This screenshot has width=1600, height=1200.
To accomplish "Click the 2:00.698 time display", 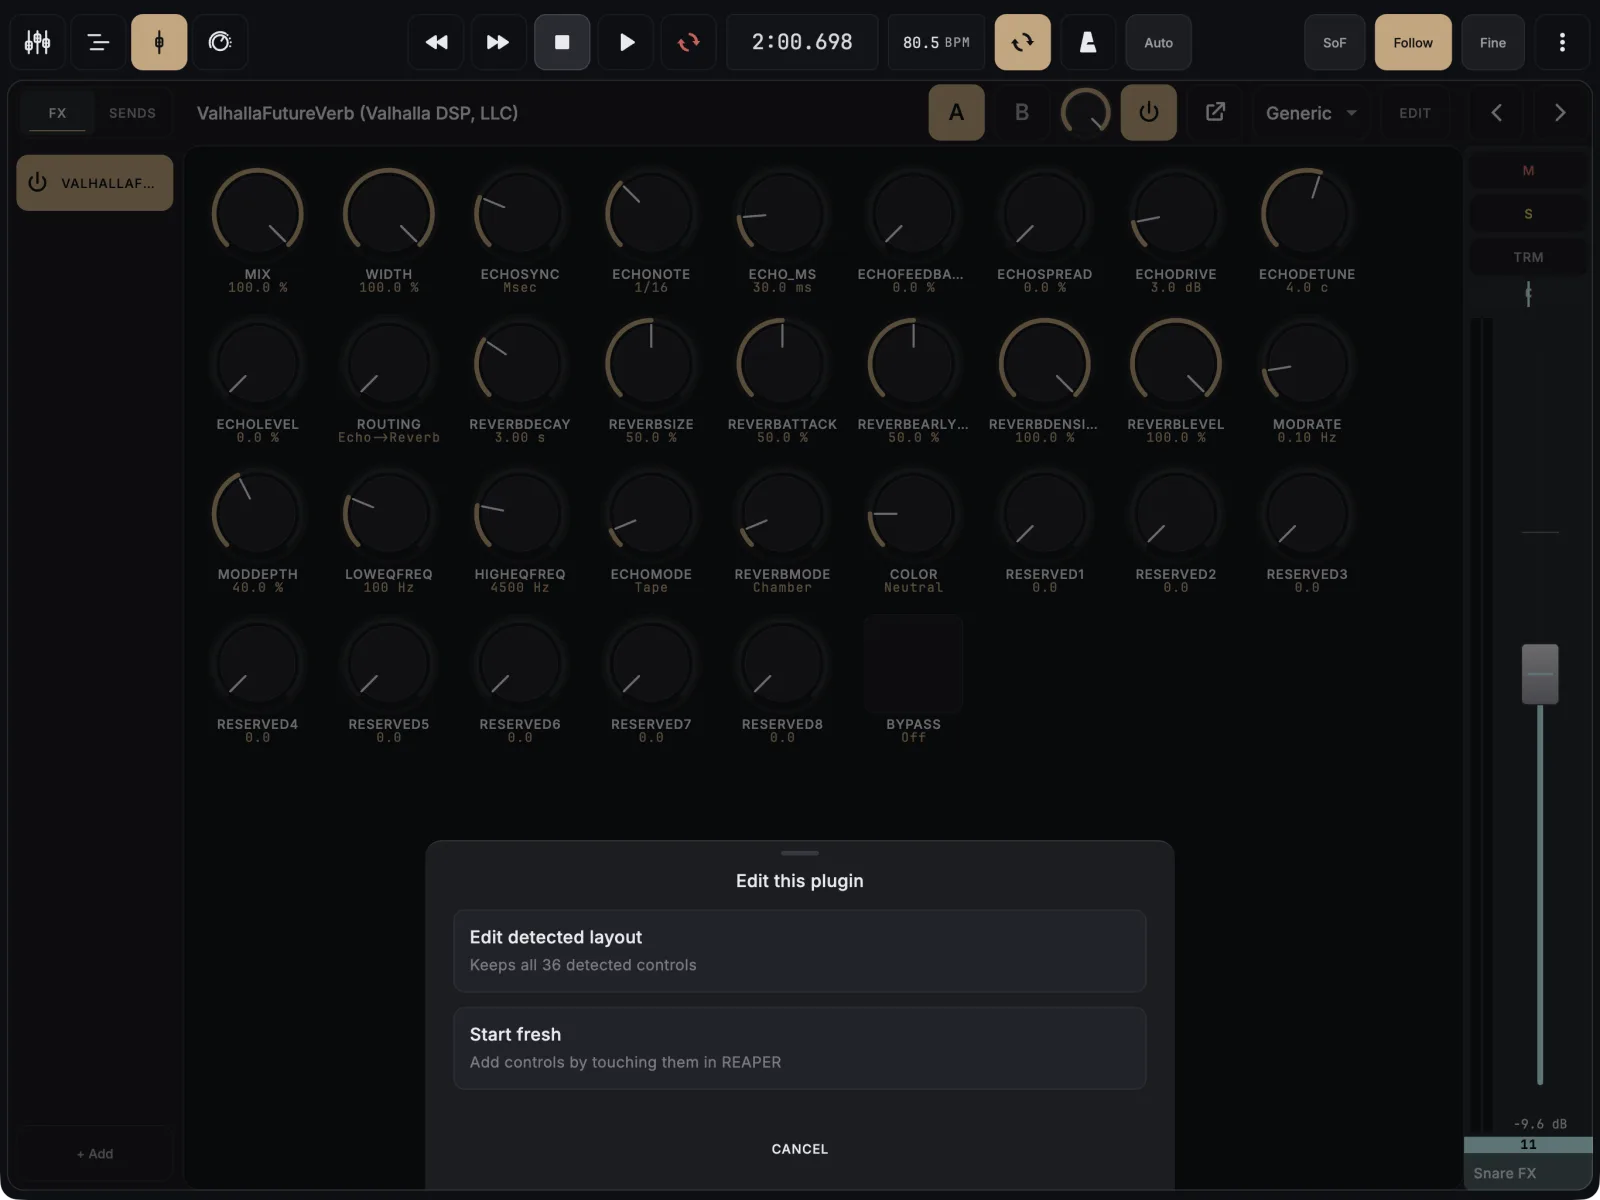I will [x=802, y=42].
